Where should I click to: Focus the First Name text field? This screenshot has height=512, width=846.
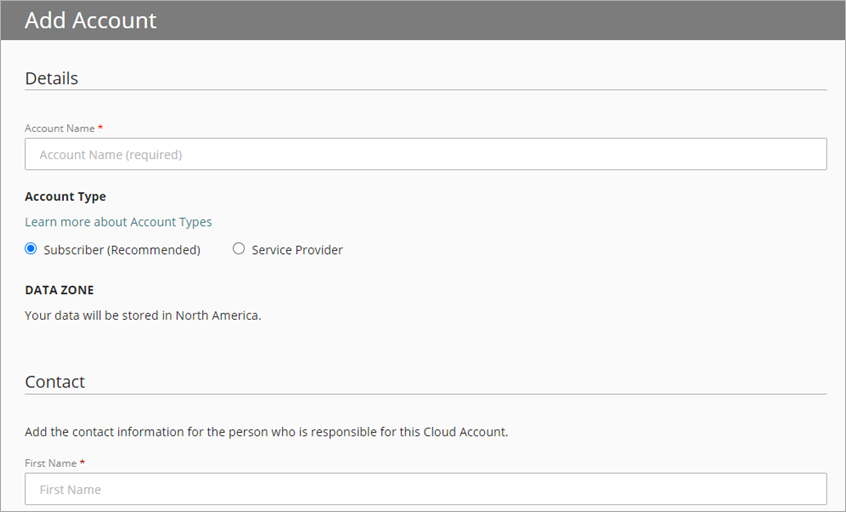point(425,489)
